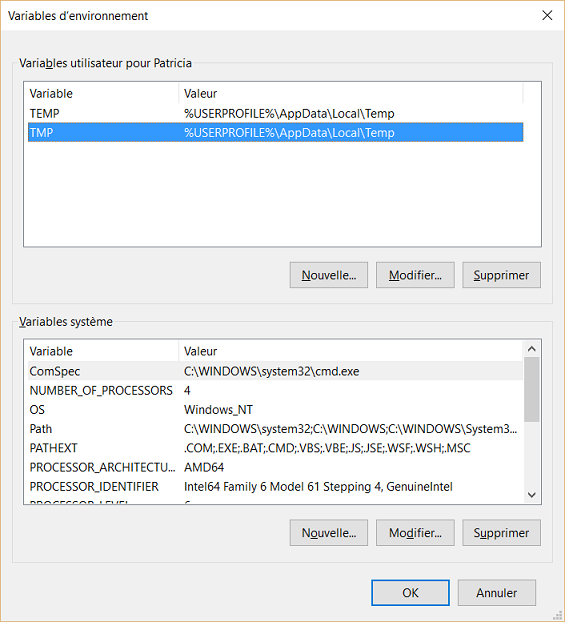
Task: Click Nouvelle button under system variables
Action: pyautogui.click(x=329, y=533)
